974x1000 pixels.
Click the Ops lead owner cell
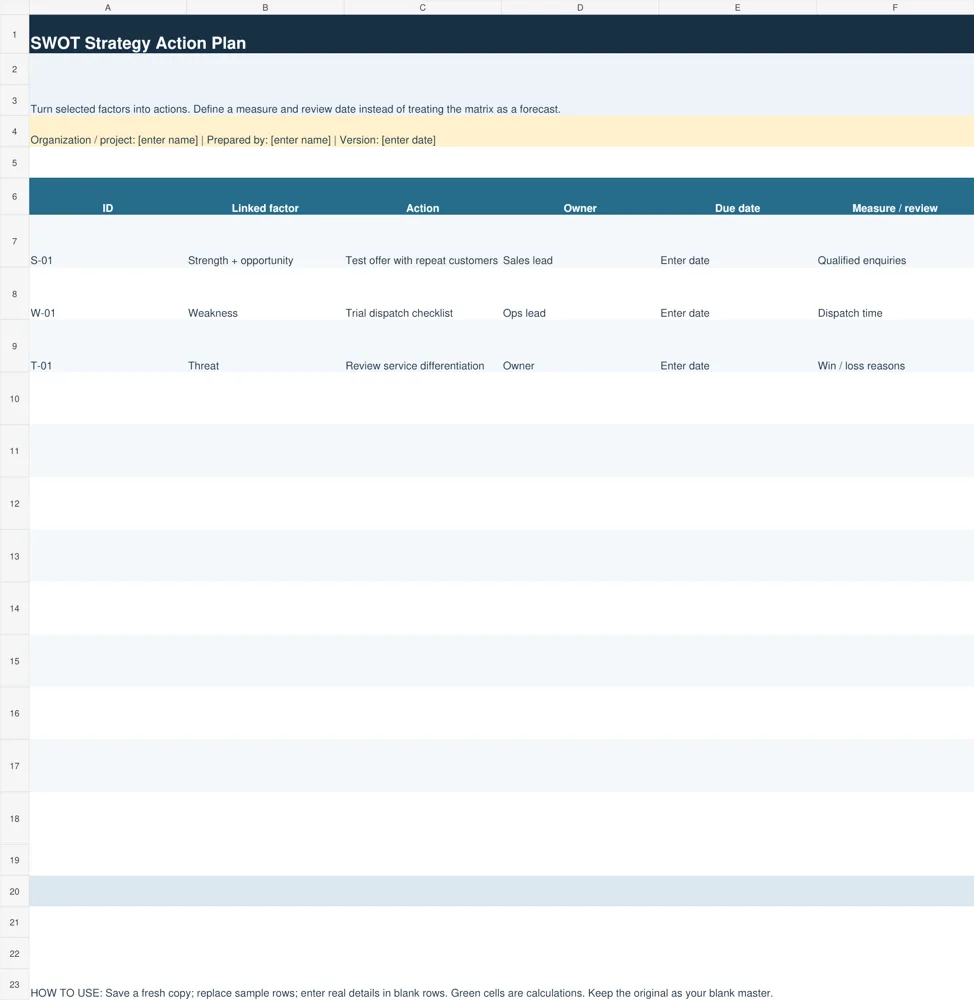pyautogui.click(x=580, y=294)
